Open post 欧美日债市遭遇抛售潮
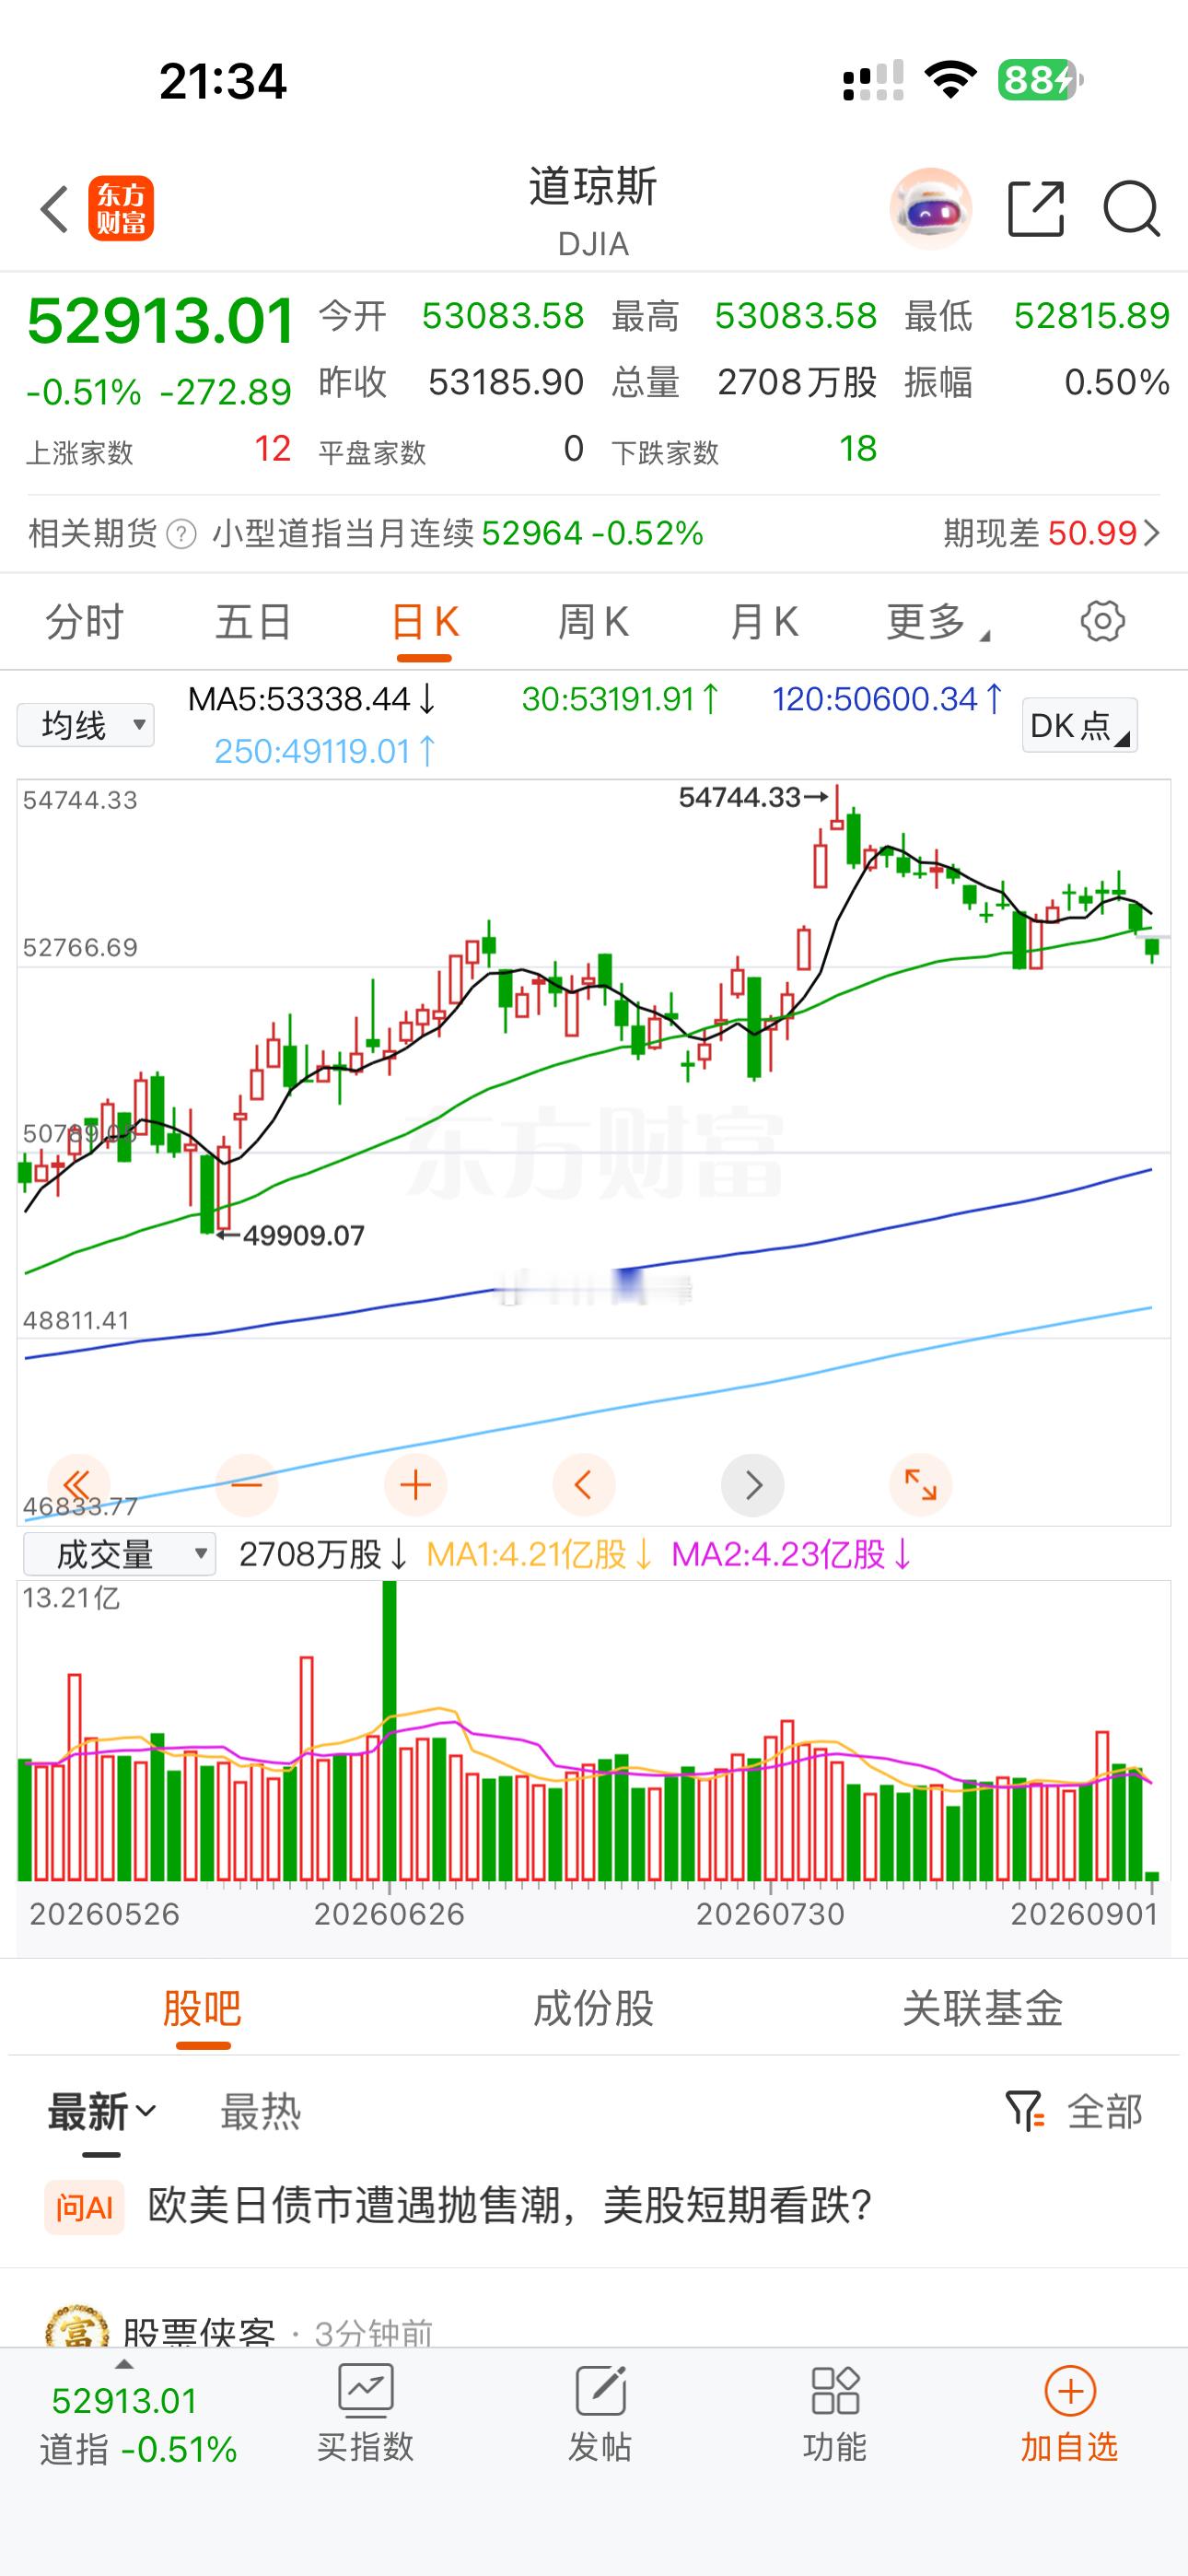This screenshot has width=1188, height=2576. pyautogui.click(x=510, y=2206)
